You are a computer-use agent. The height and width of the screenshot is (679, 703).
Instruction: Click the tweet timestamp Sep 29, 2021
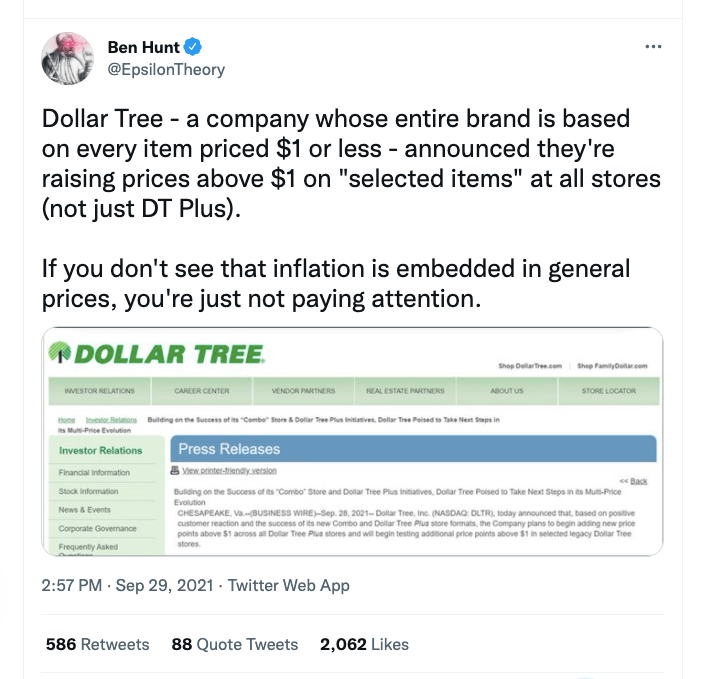click(166, 585)
